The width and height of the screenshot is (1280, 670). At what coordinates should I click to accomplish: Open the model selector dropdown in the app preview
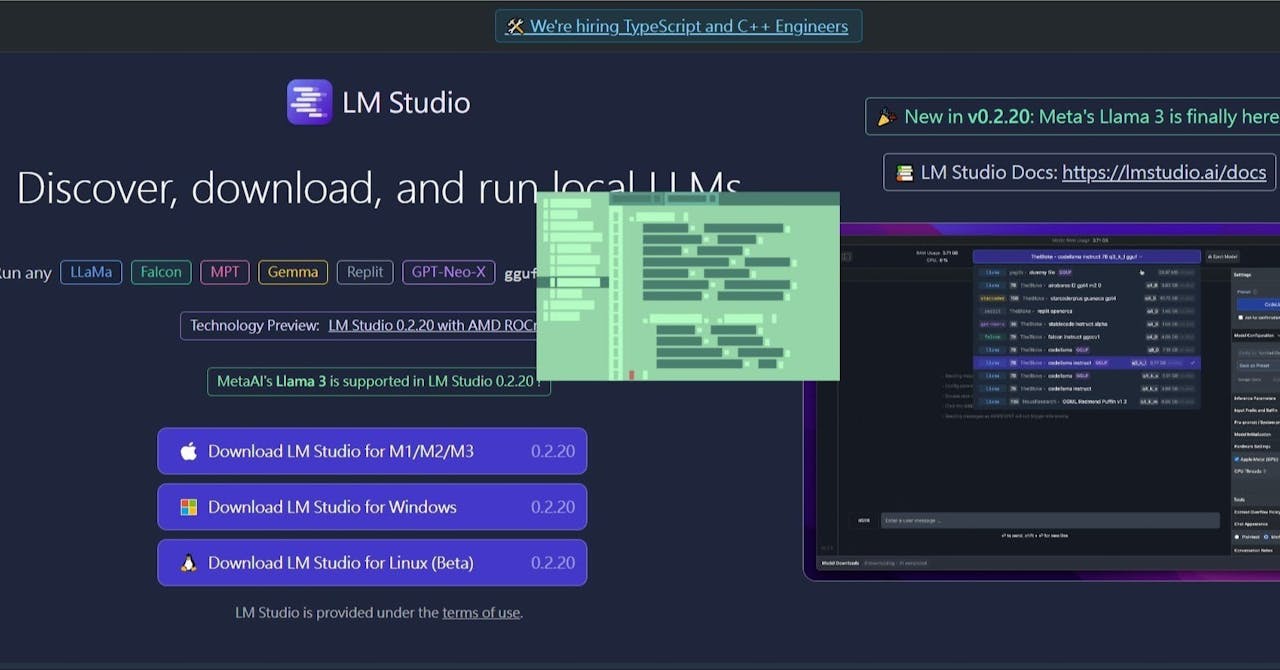click(x=1087, y=256)
